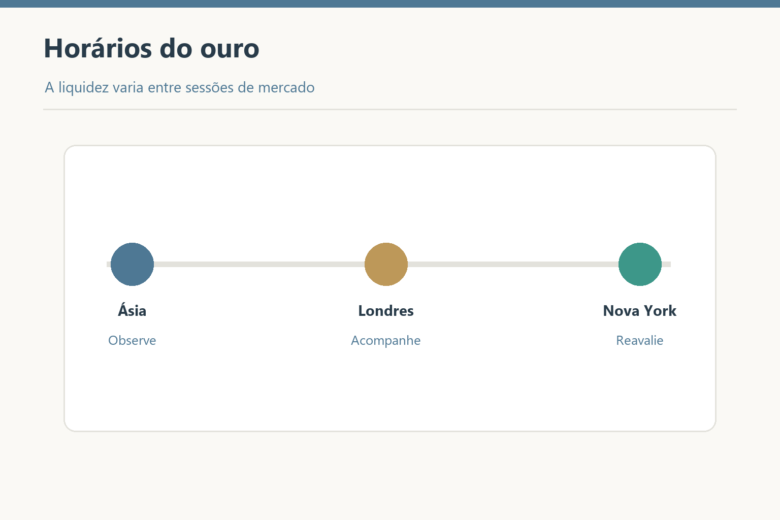Click the 'Observe' text under Ásia

(132, 340)
